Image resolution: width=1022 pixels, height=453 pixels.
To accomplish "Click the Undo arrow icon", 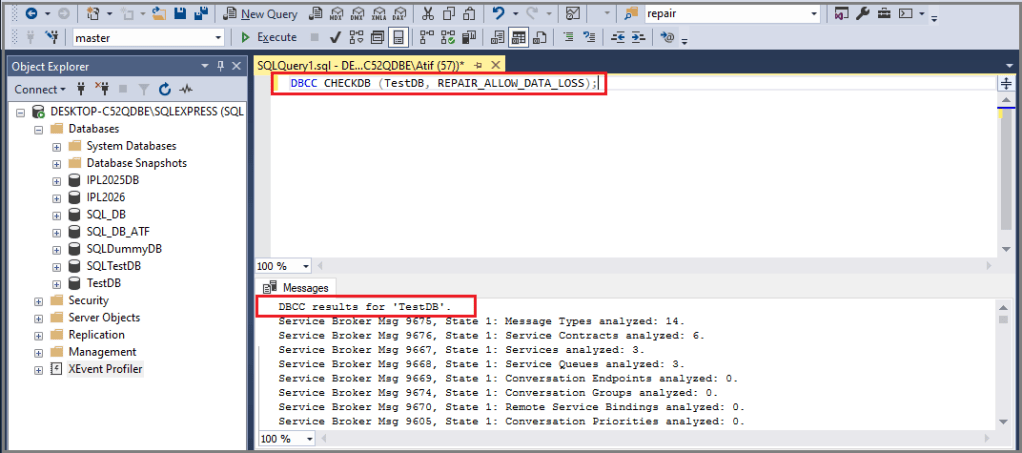I will pos(498,14).
